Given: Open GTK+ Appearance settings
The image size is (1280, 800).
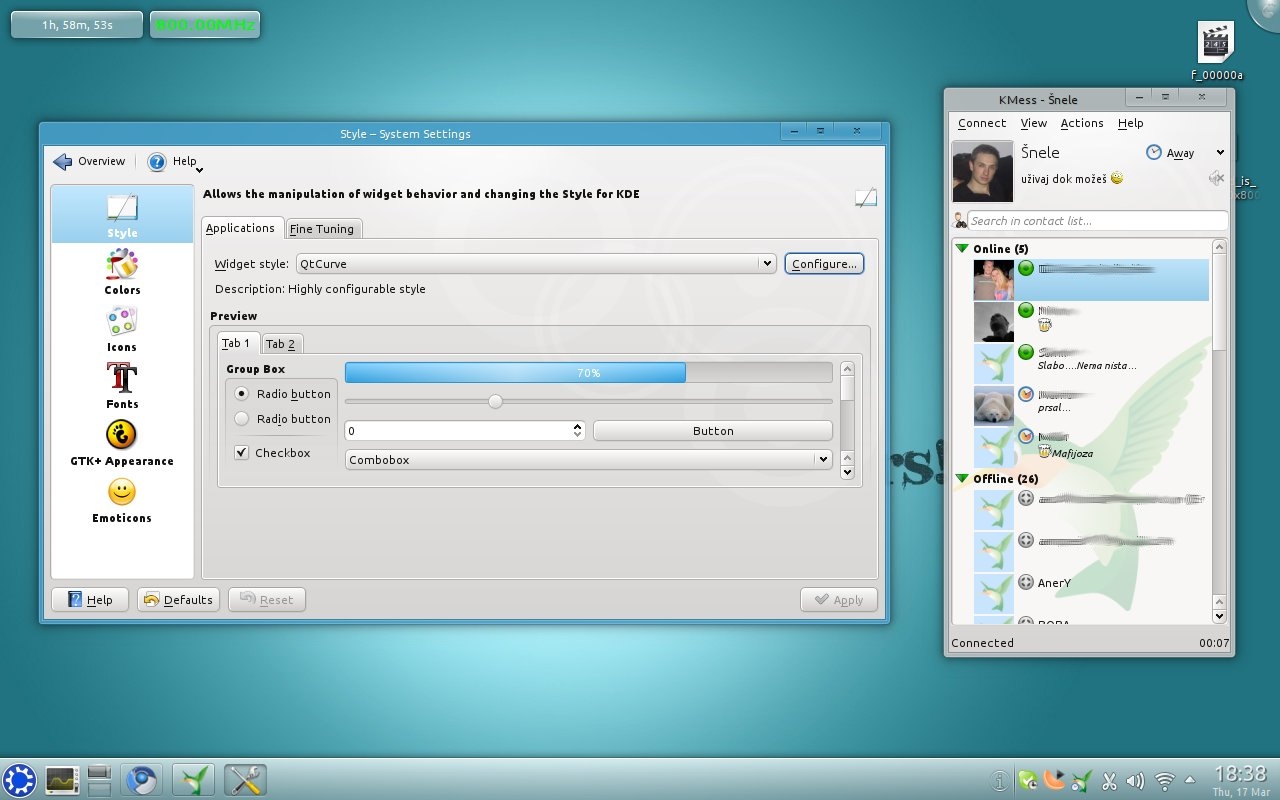Looking at the screenshot, I should click(122, 443).
